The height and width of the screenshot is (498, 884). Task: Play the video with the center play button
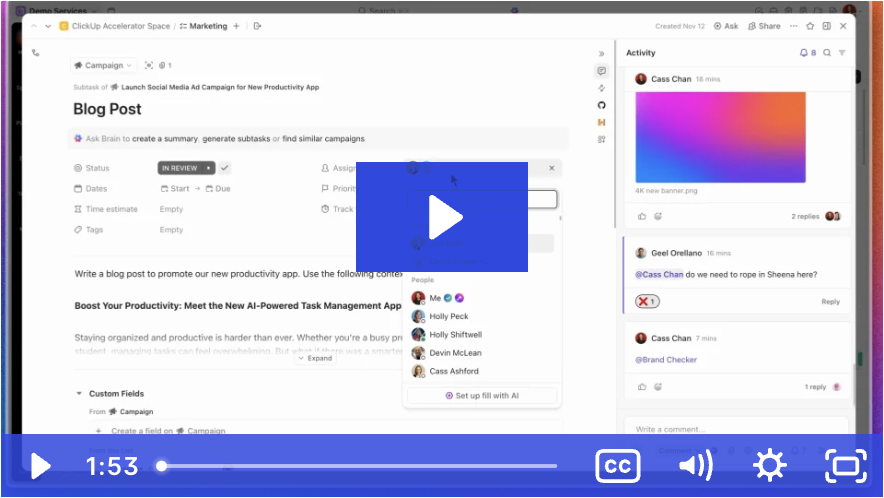click(442, 217)
